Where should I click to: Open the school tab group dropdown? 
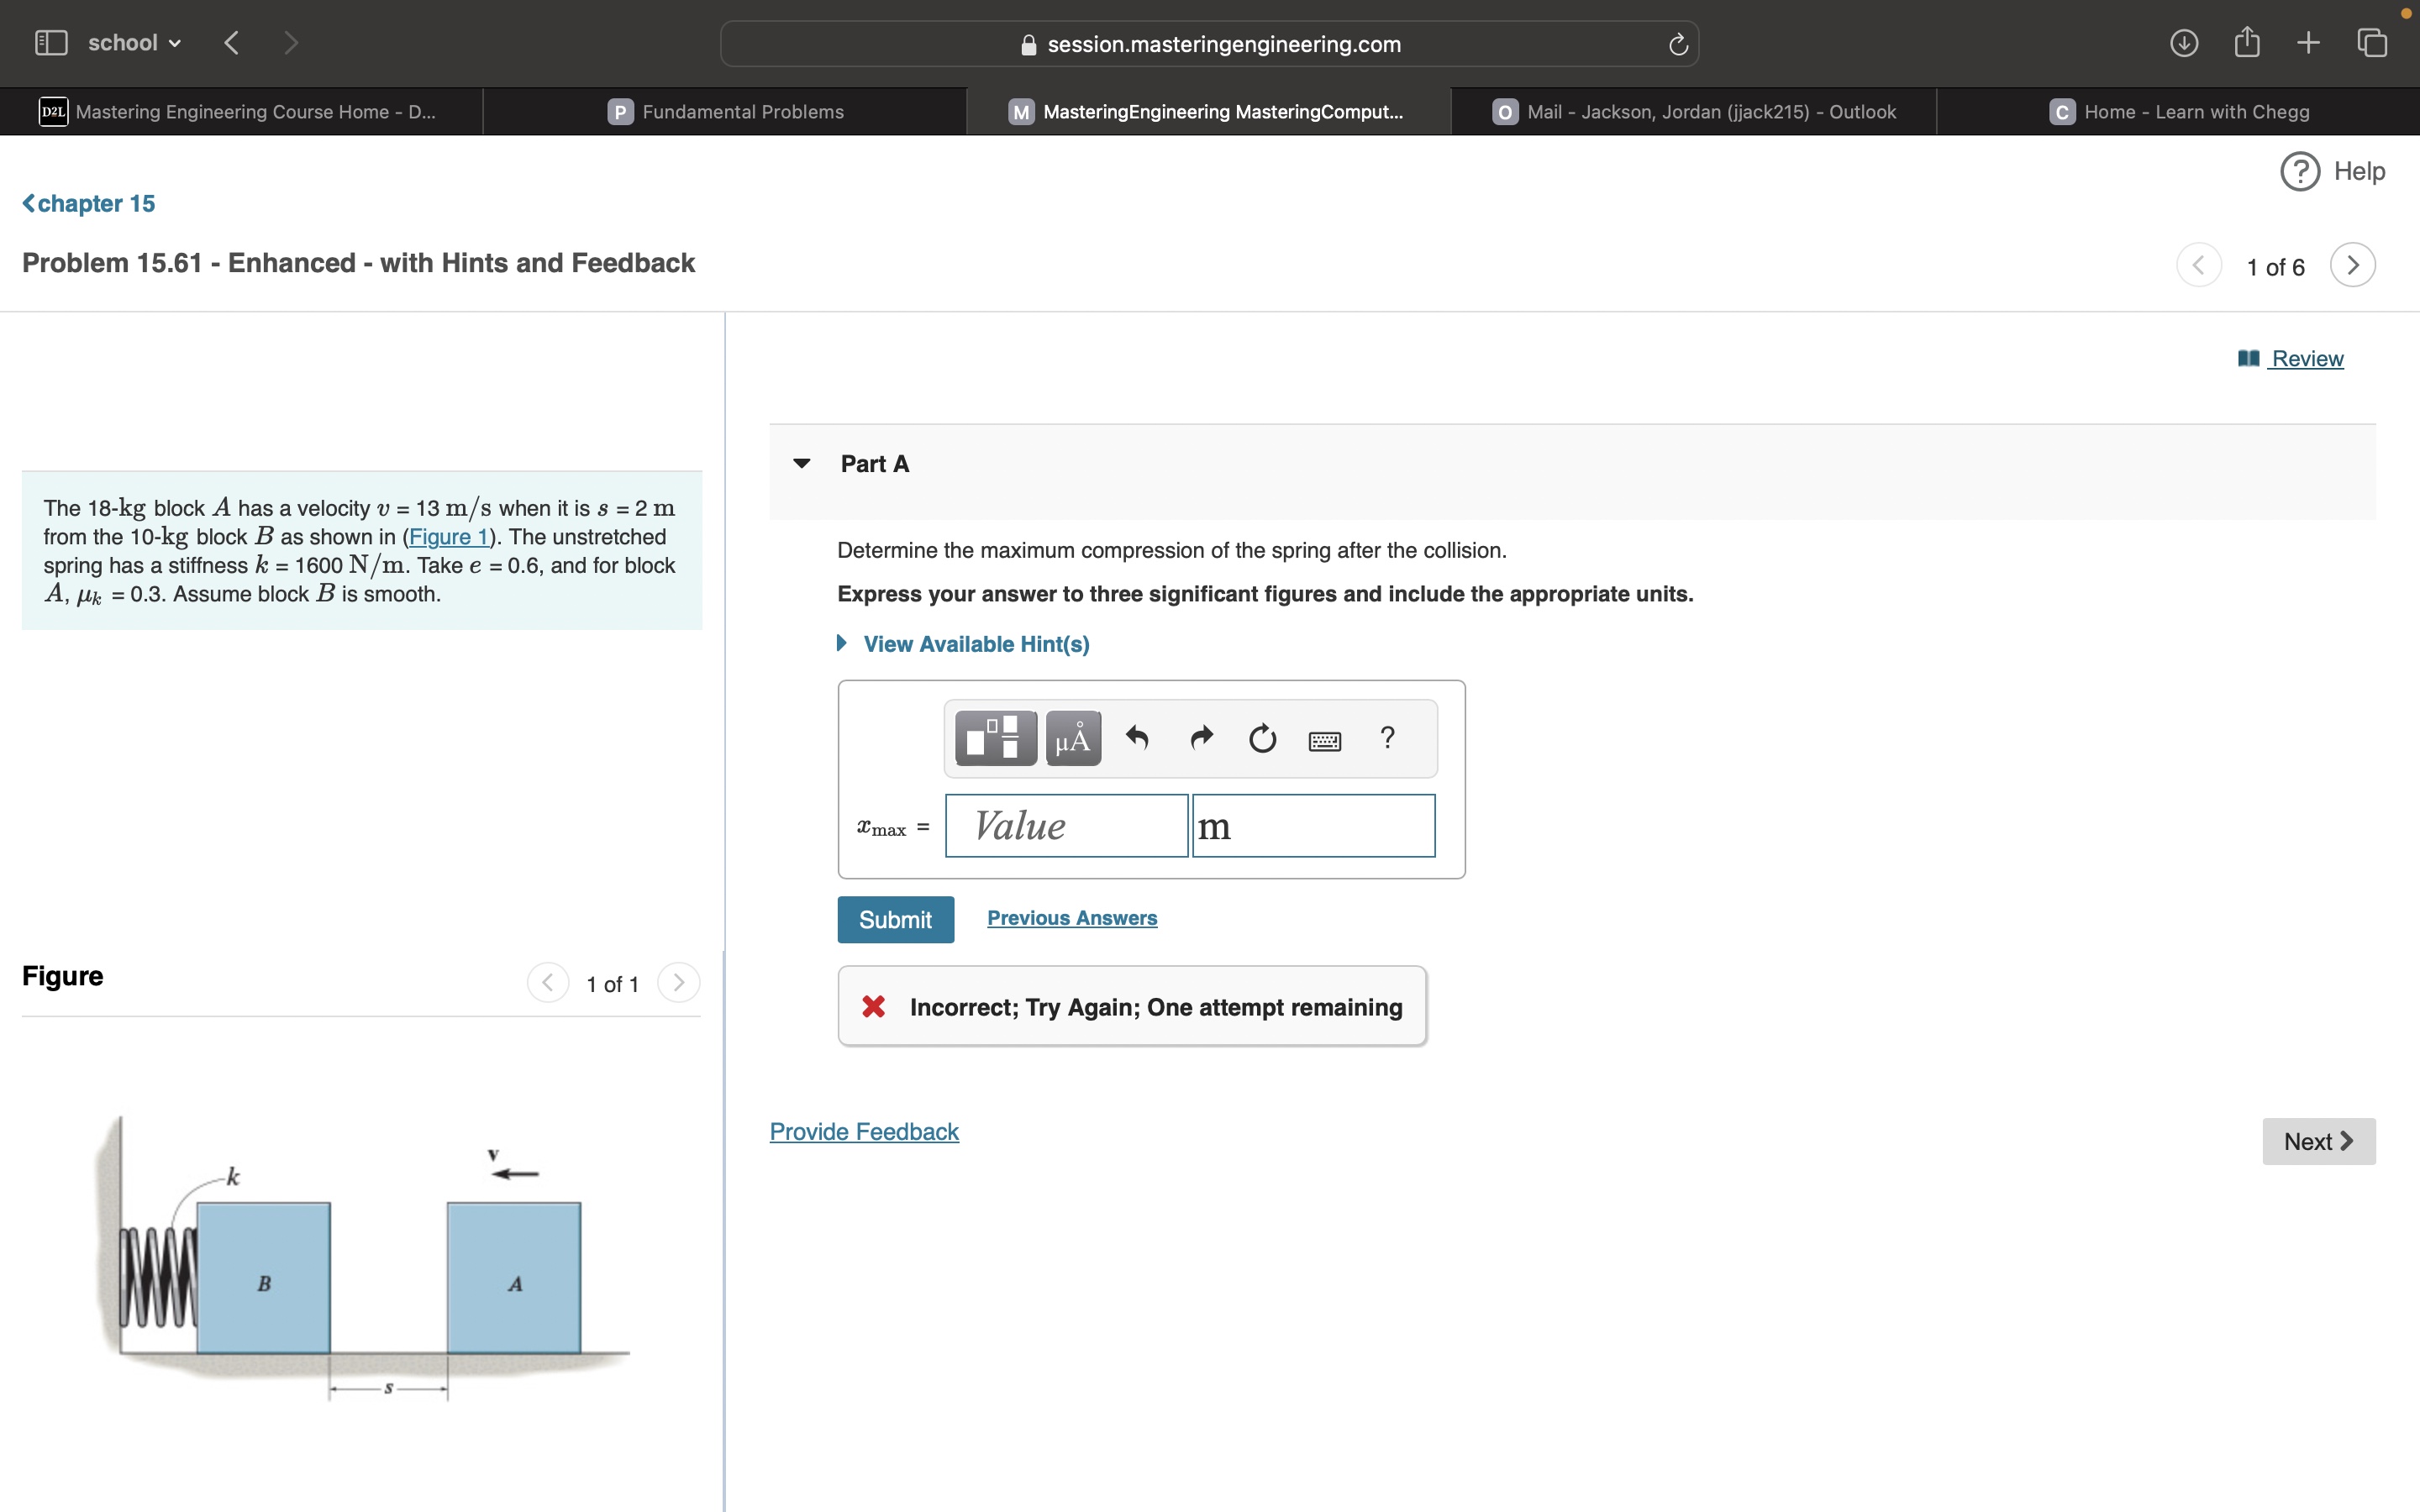pyautogui.click(x=134, y=43)
